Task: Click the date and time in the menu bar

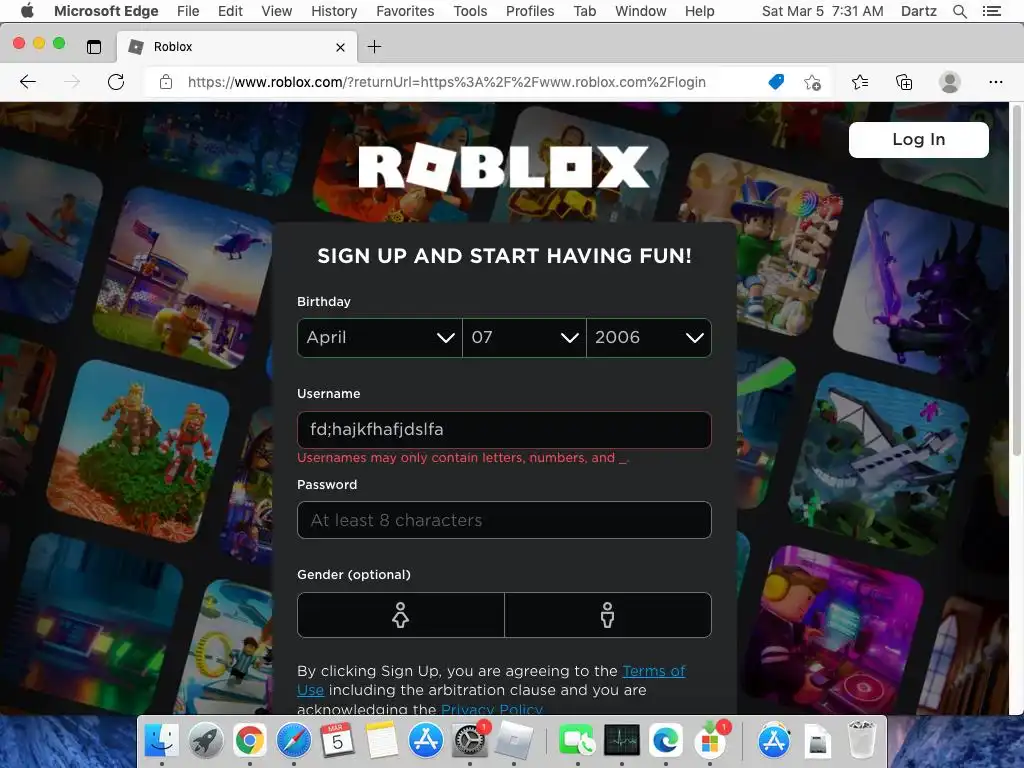Action: tap(822, 11)
